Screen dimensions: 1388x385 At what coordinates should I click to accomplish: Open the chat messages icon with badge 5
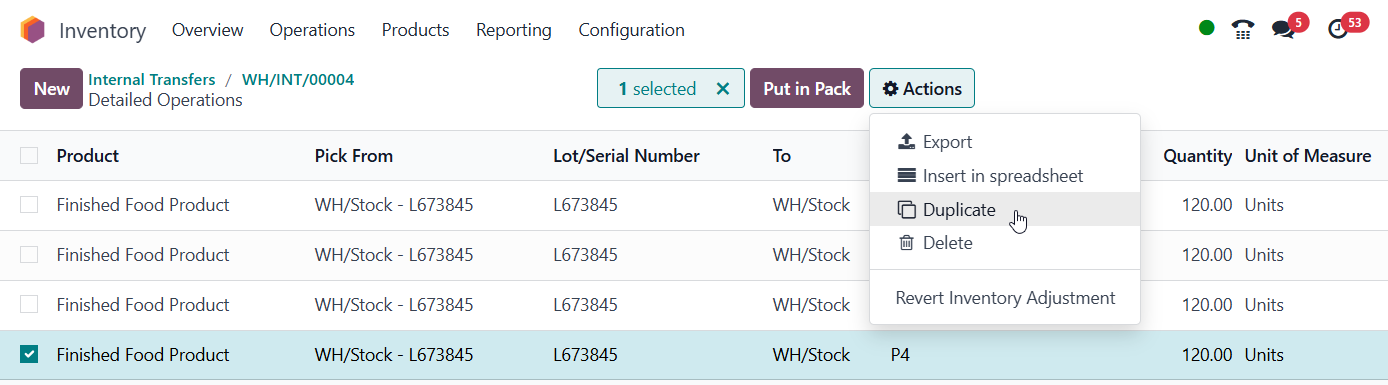(x=1283, y=29)
